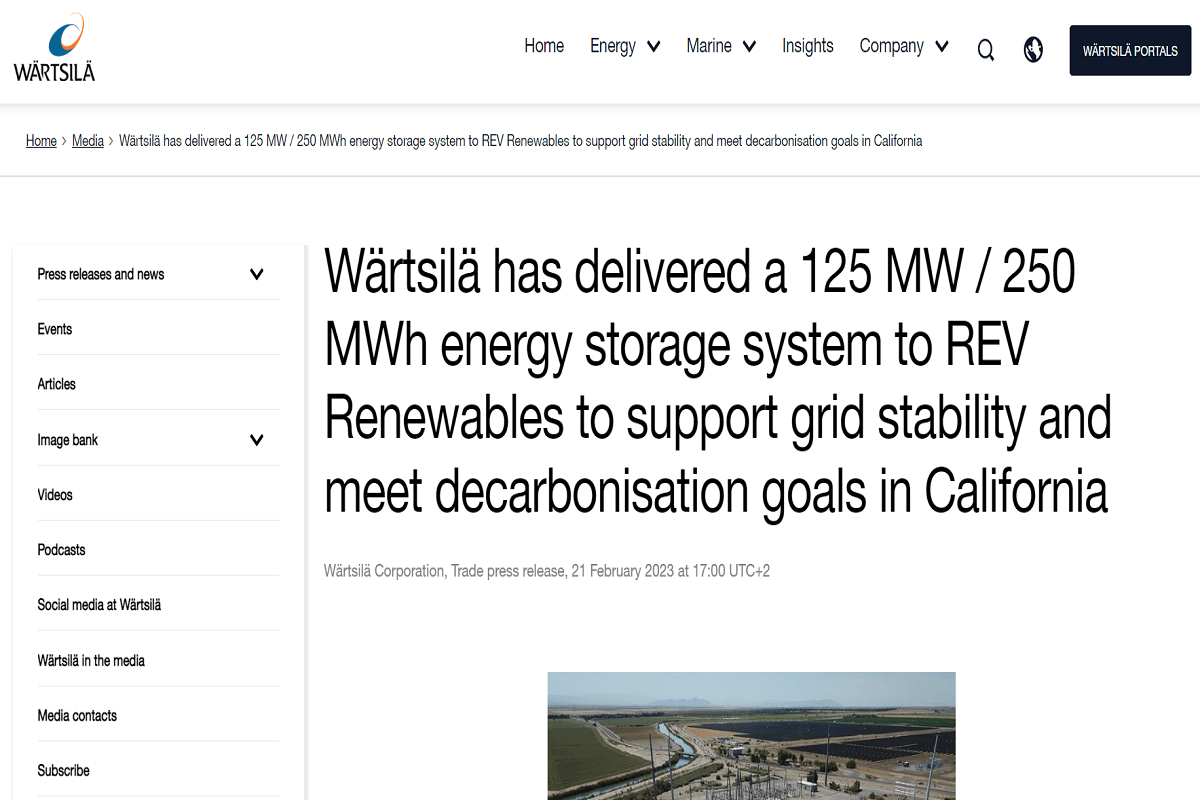Select Events in the sidebar

55,328
